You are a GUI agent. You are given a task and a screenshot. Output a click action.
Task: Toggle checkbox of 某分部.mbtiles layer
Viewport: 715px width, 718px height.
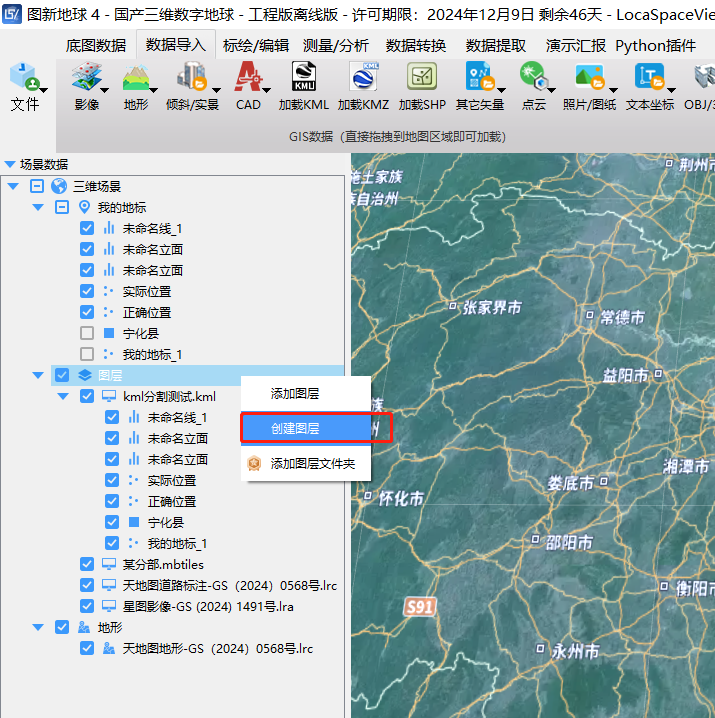tap(87, 564)
